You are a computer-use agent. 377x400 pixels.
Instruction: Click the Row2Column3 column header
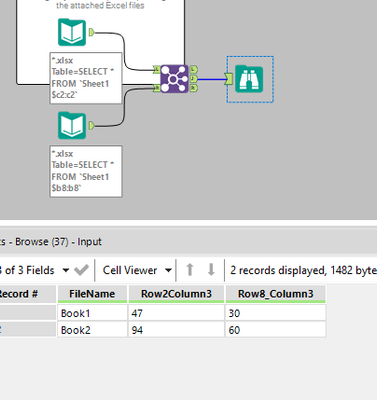[176, 294]
